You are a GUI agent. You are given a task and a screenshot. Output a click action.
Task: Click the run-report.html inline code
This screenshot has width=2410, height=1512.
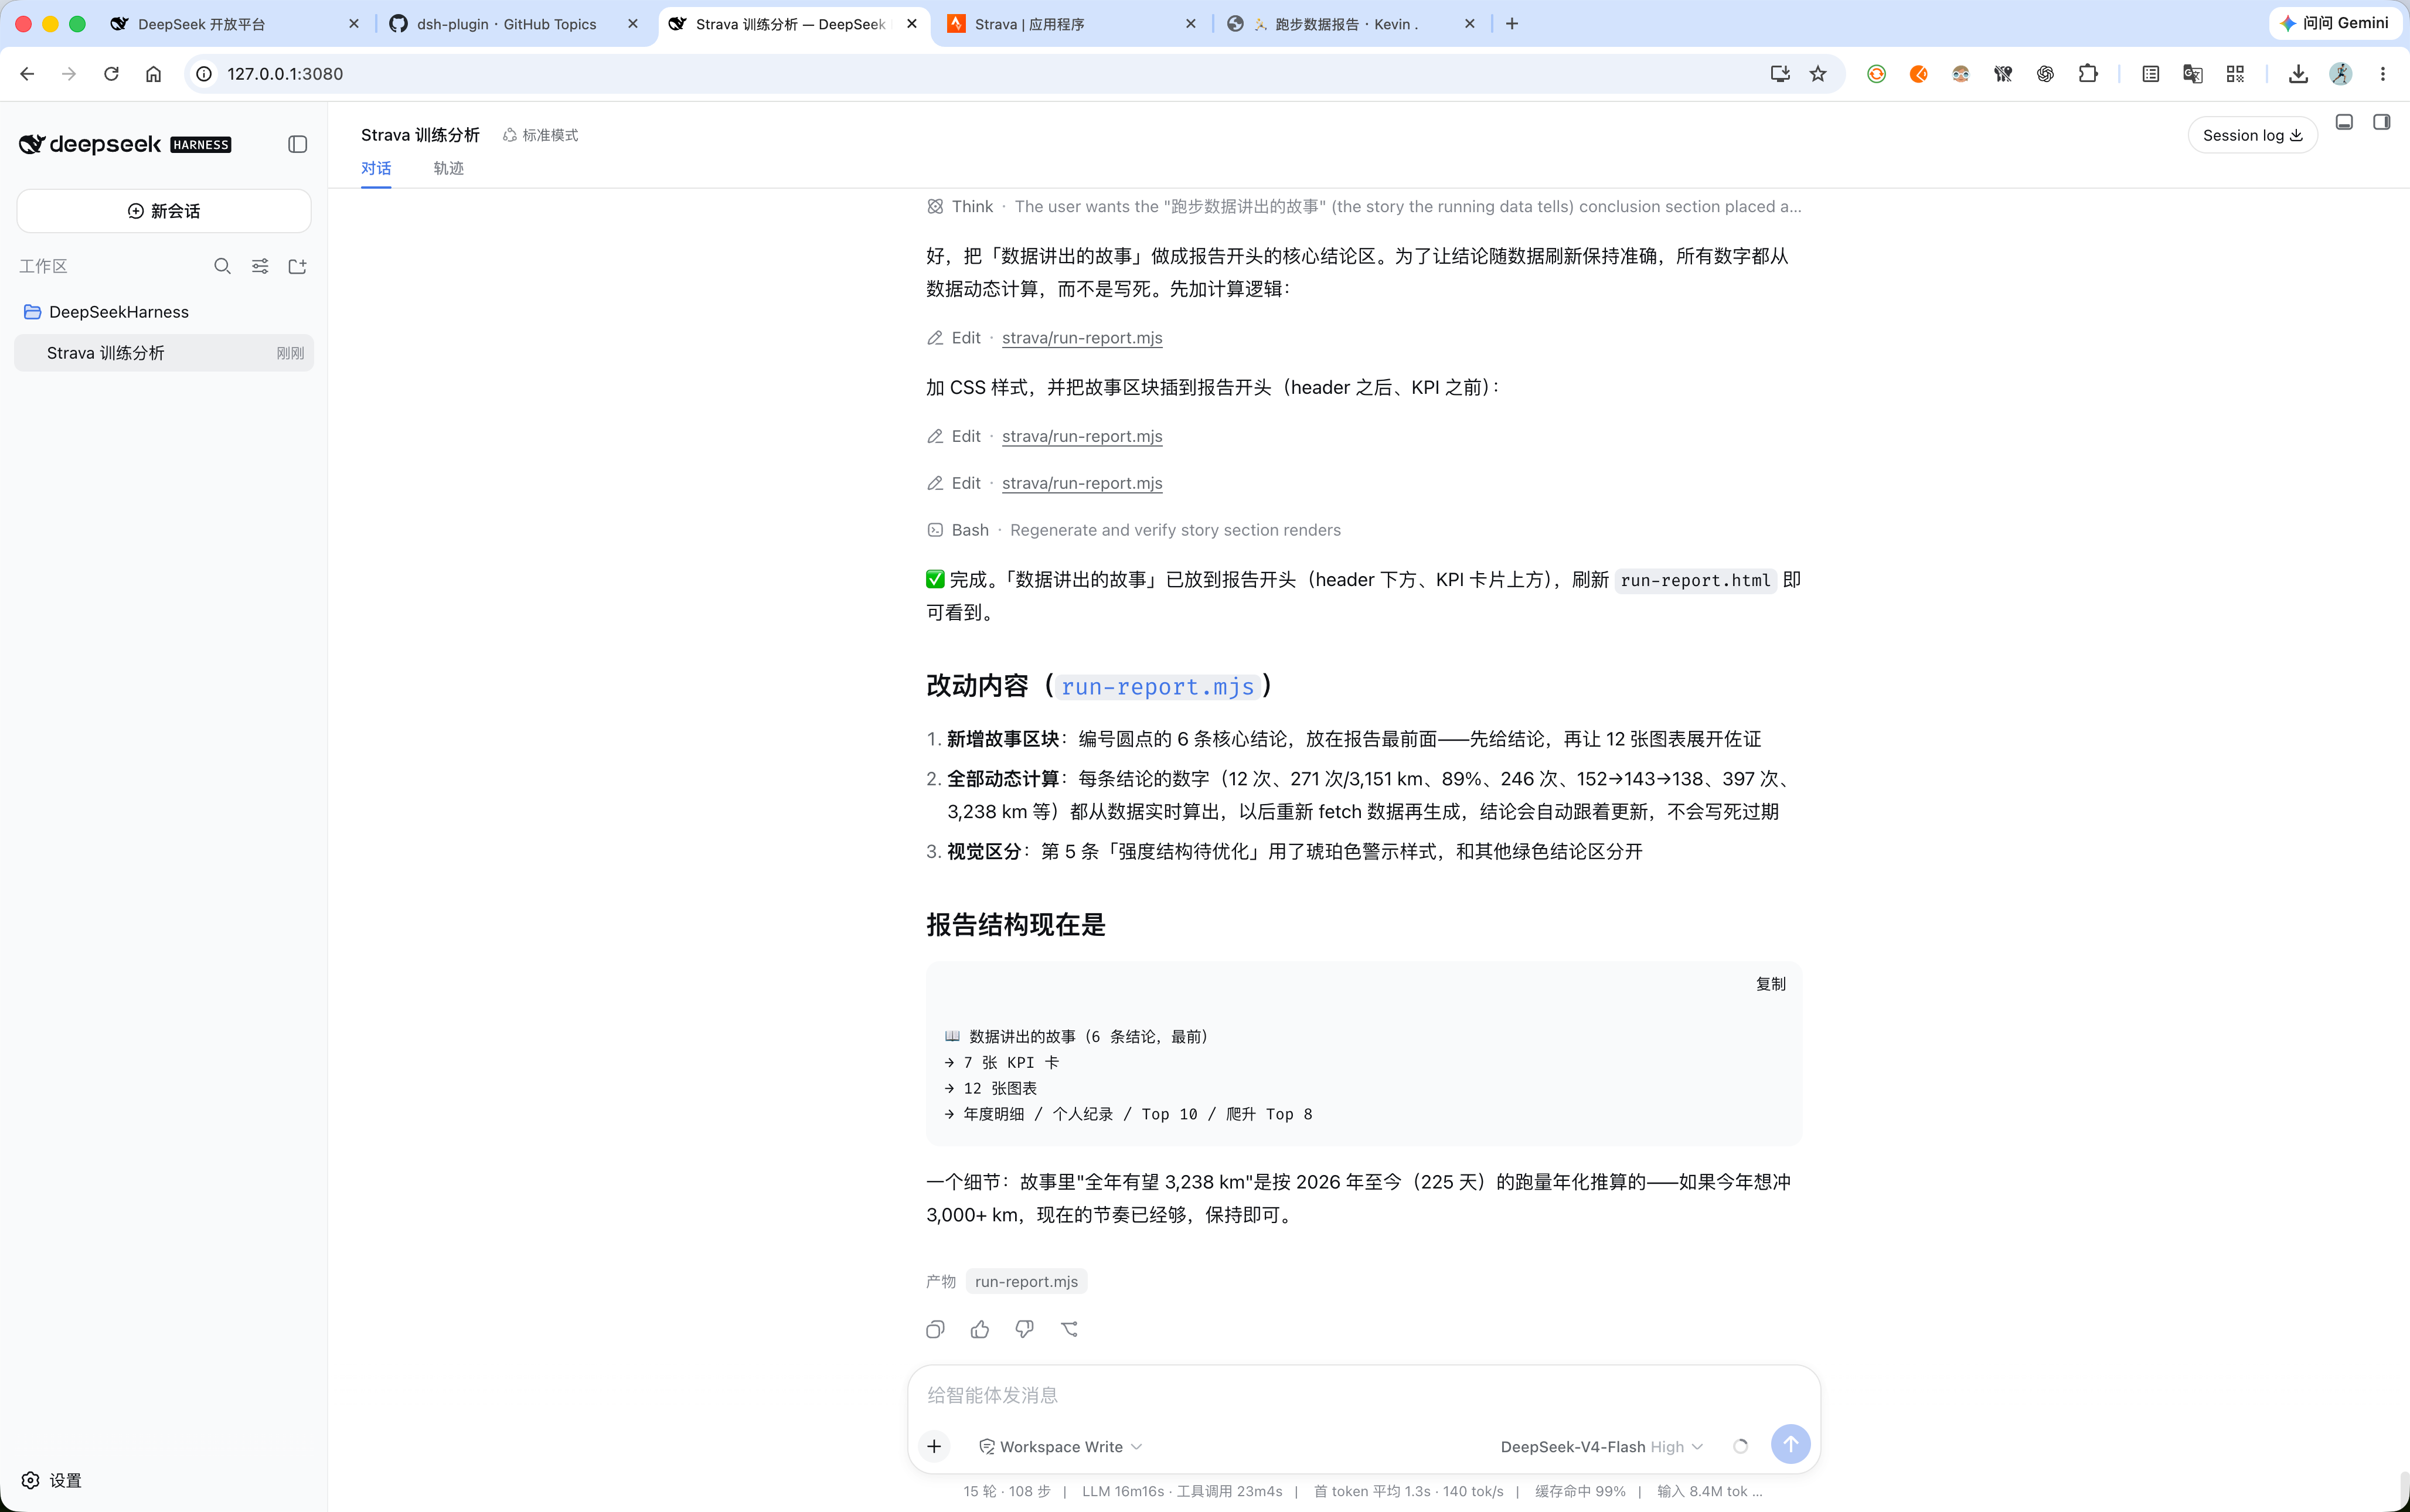pyautogui.click(x=1695, y=580)
